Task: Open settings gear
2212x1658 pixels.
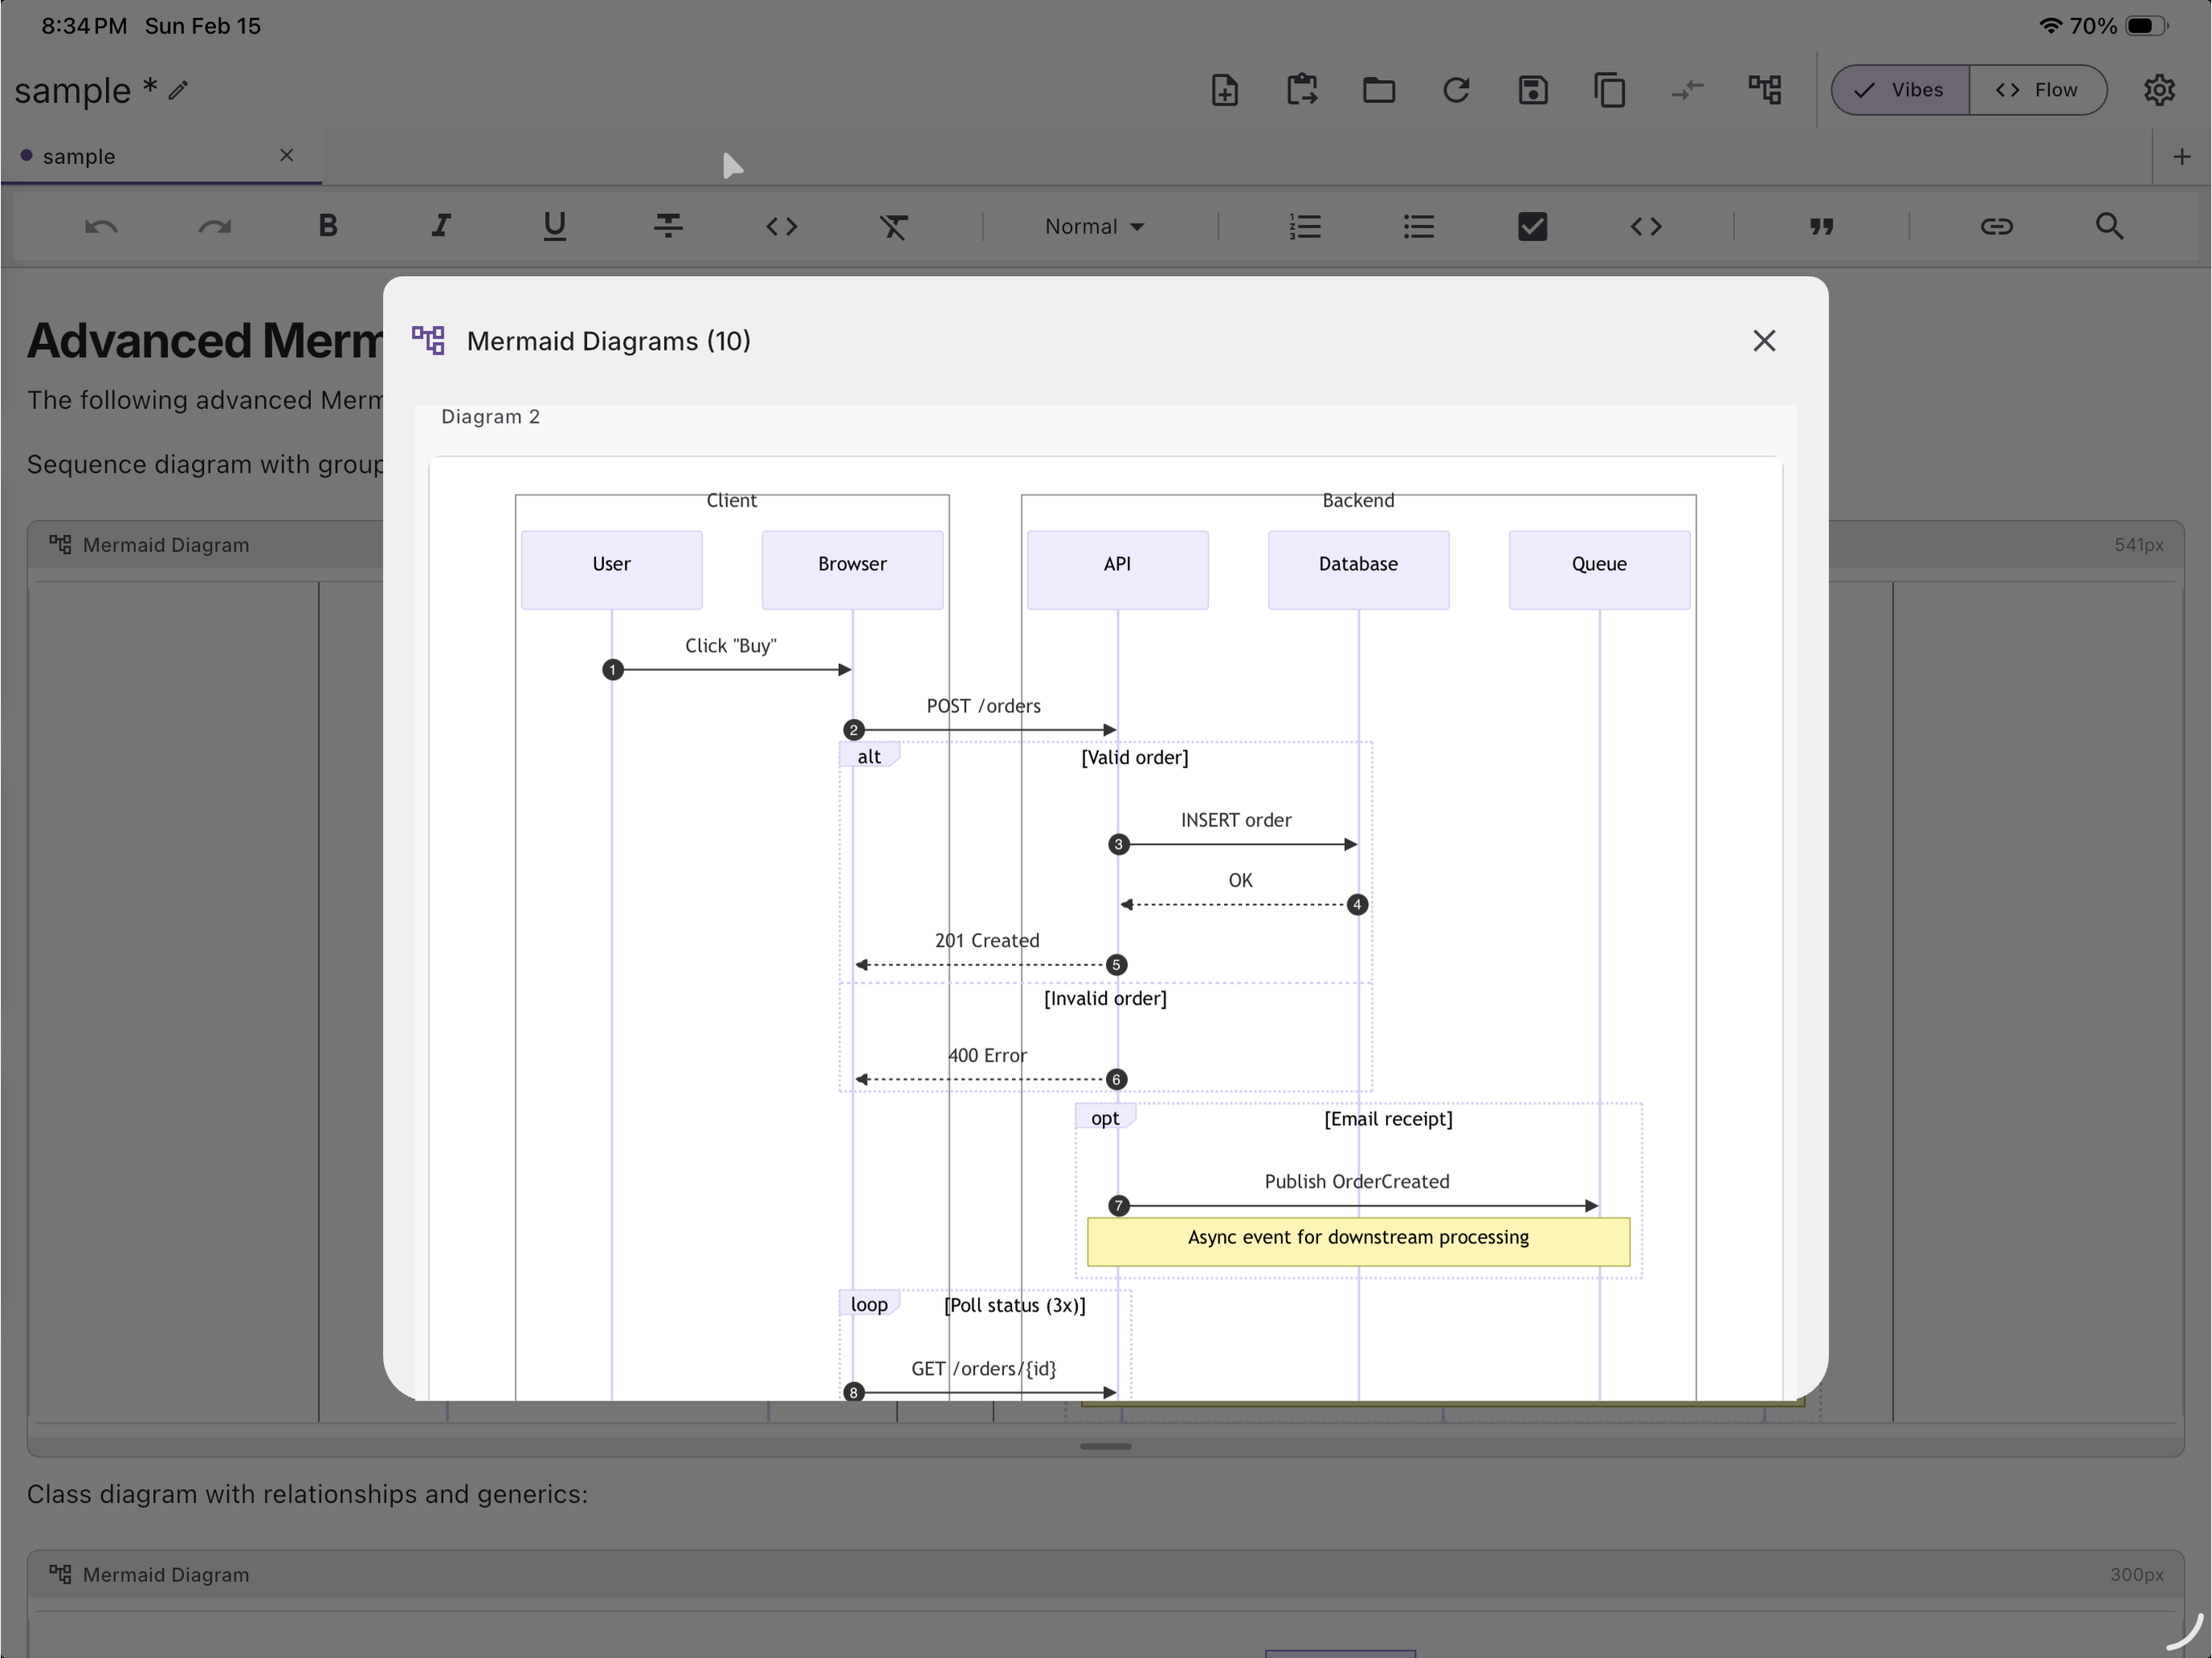Action: click(2159, 90)
